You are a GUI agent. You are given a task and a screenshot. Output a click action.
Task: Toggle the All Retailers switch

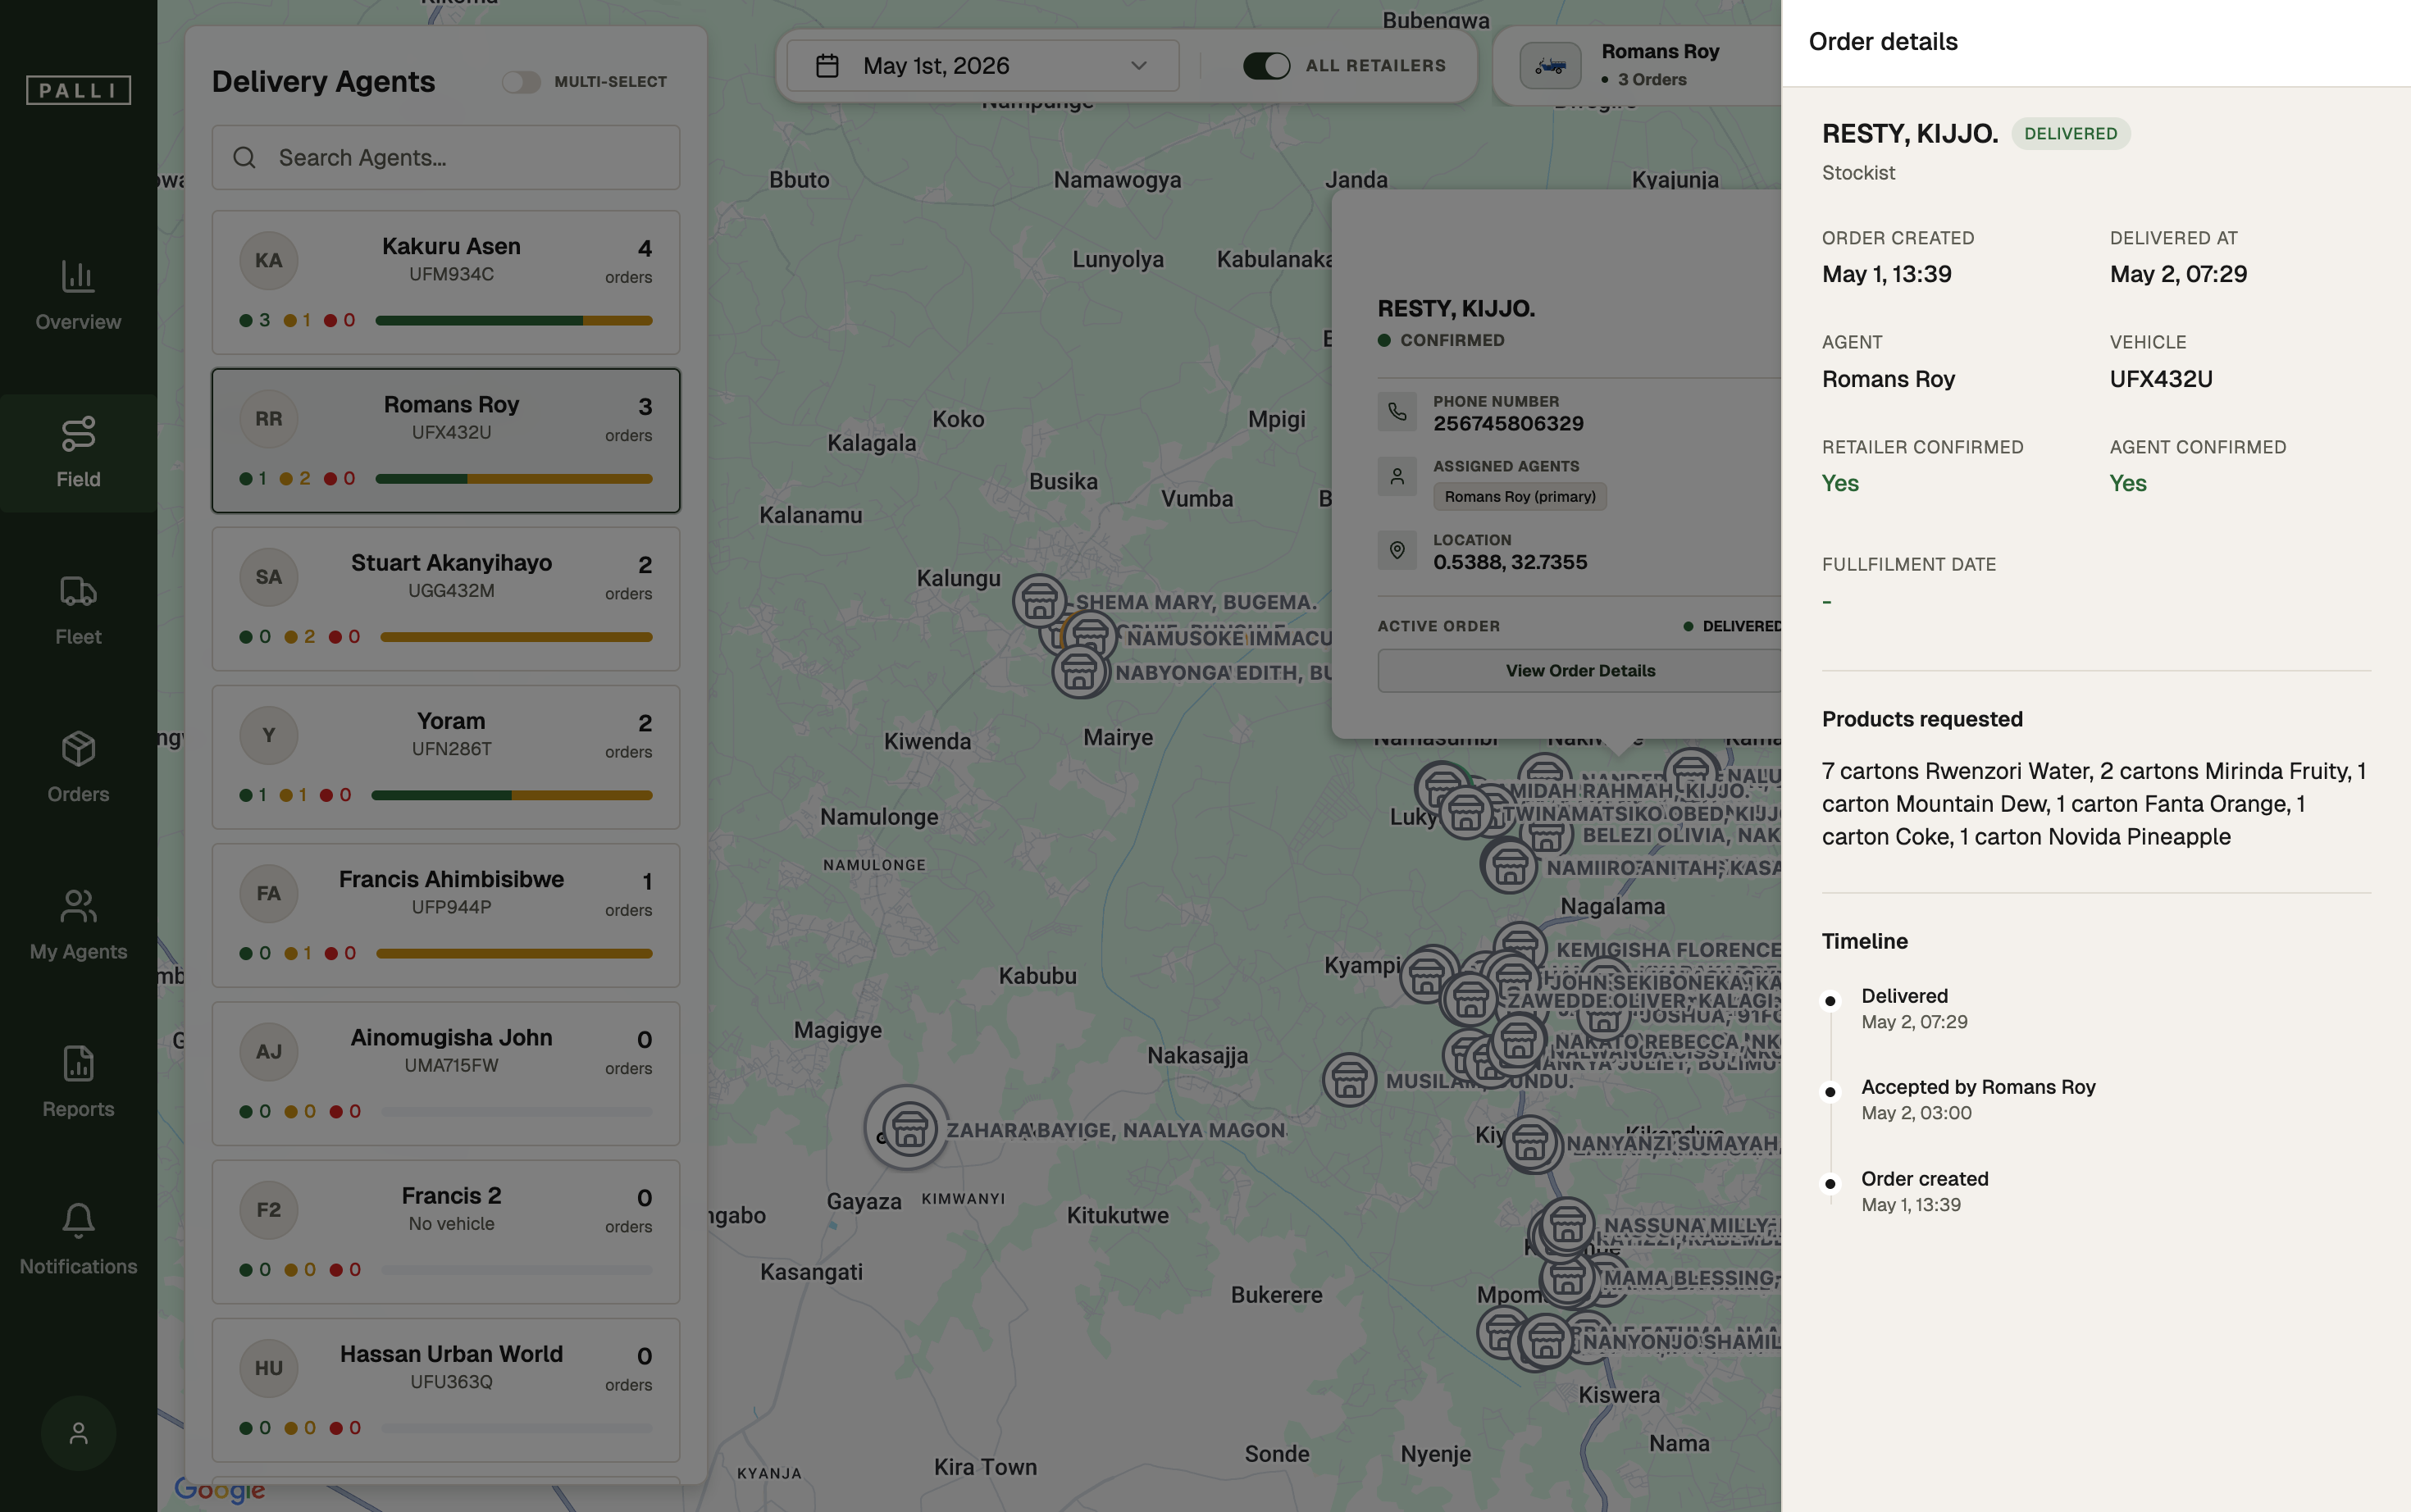pyautogui.click(x=1266, y=66)
